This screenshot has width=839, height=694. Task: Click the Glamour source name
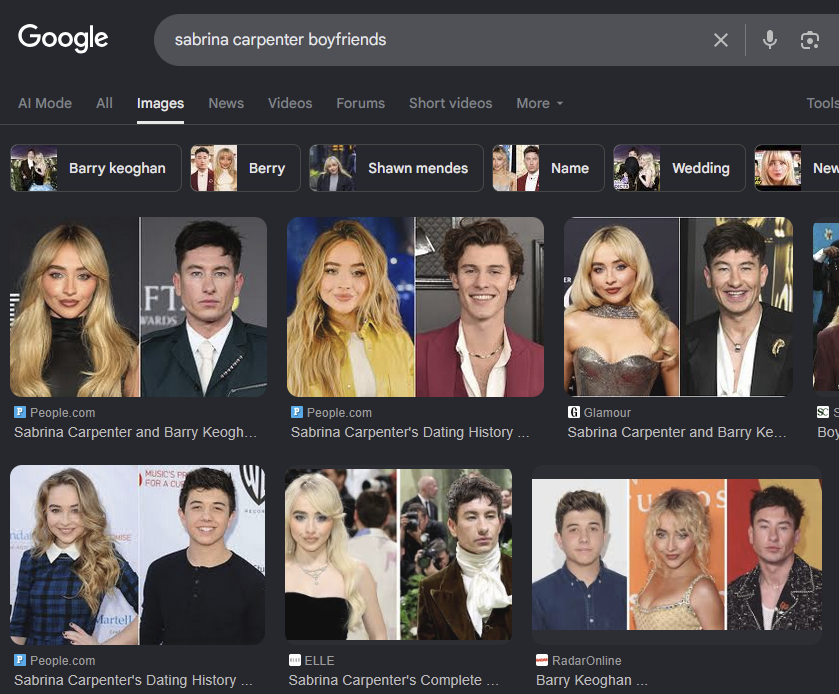click(607, 413)
